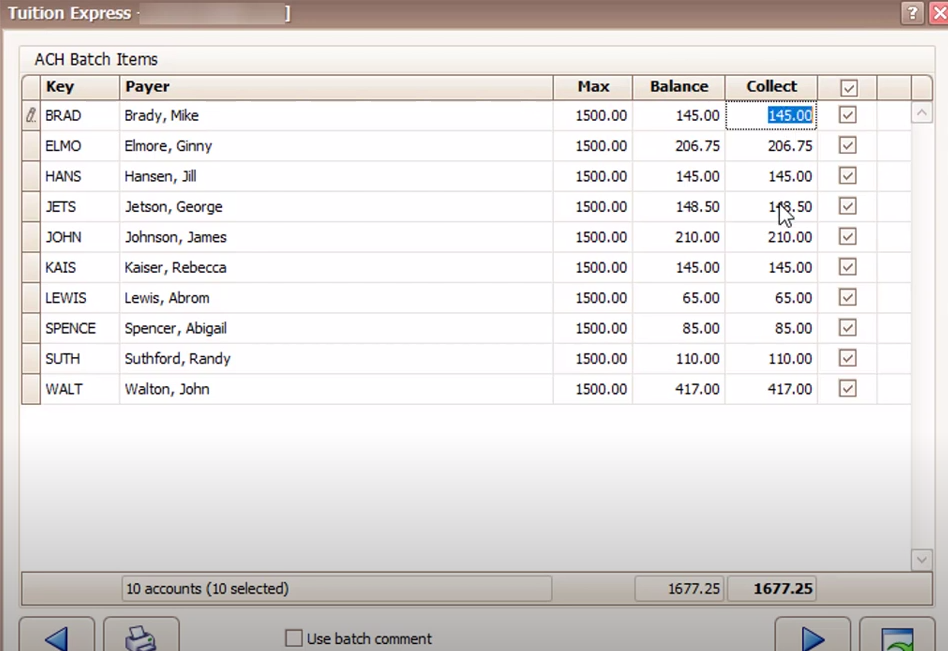Image resolution: width=948 pixels, height=651 pixels.
Task: Click Collect amount 210.00 for Johnson
Action: click(790, 237)
